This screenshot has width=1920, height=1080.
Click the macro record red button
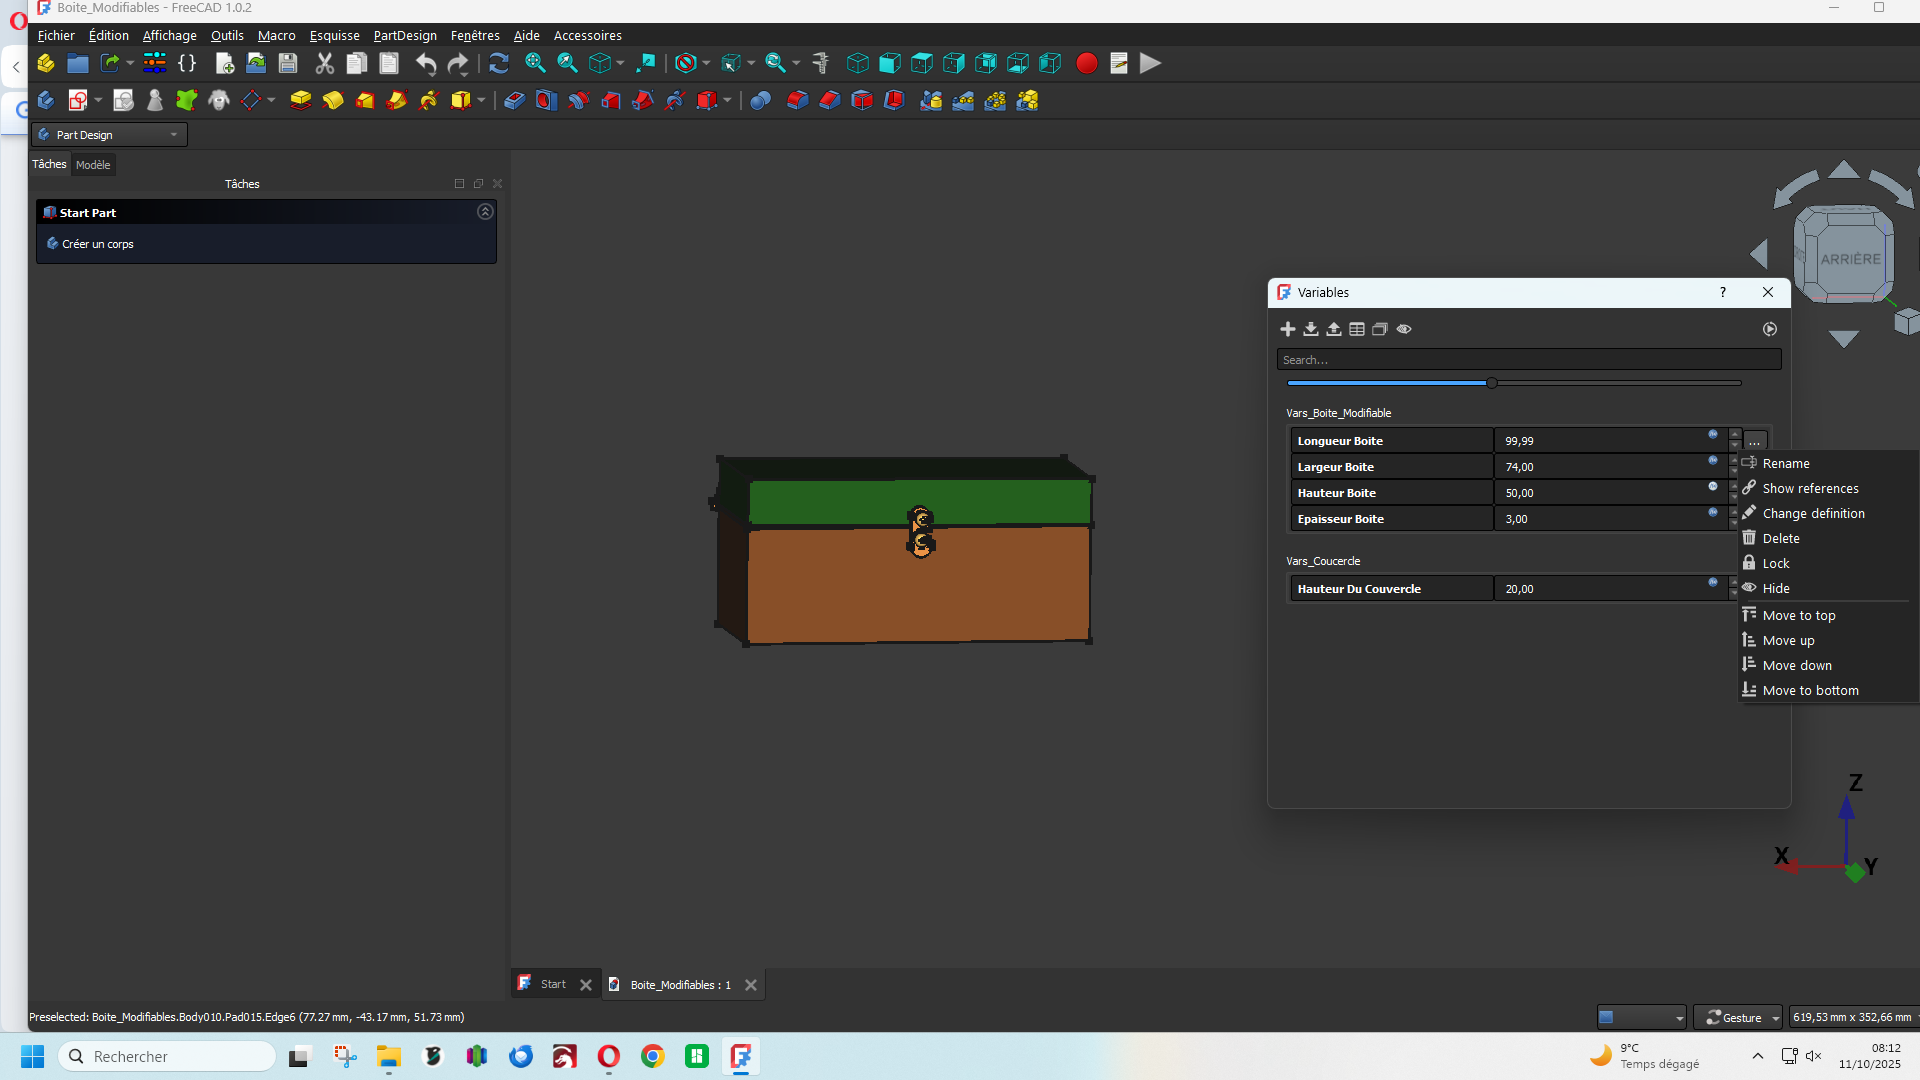(x=1087, y=64)
